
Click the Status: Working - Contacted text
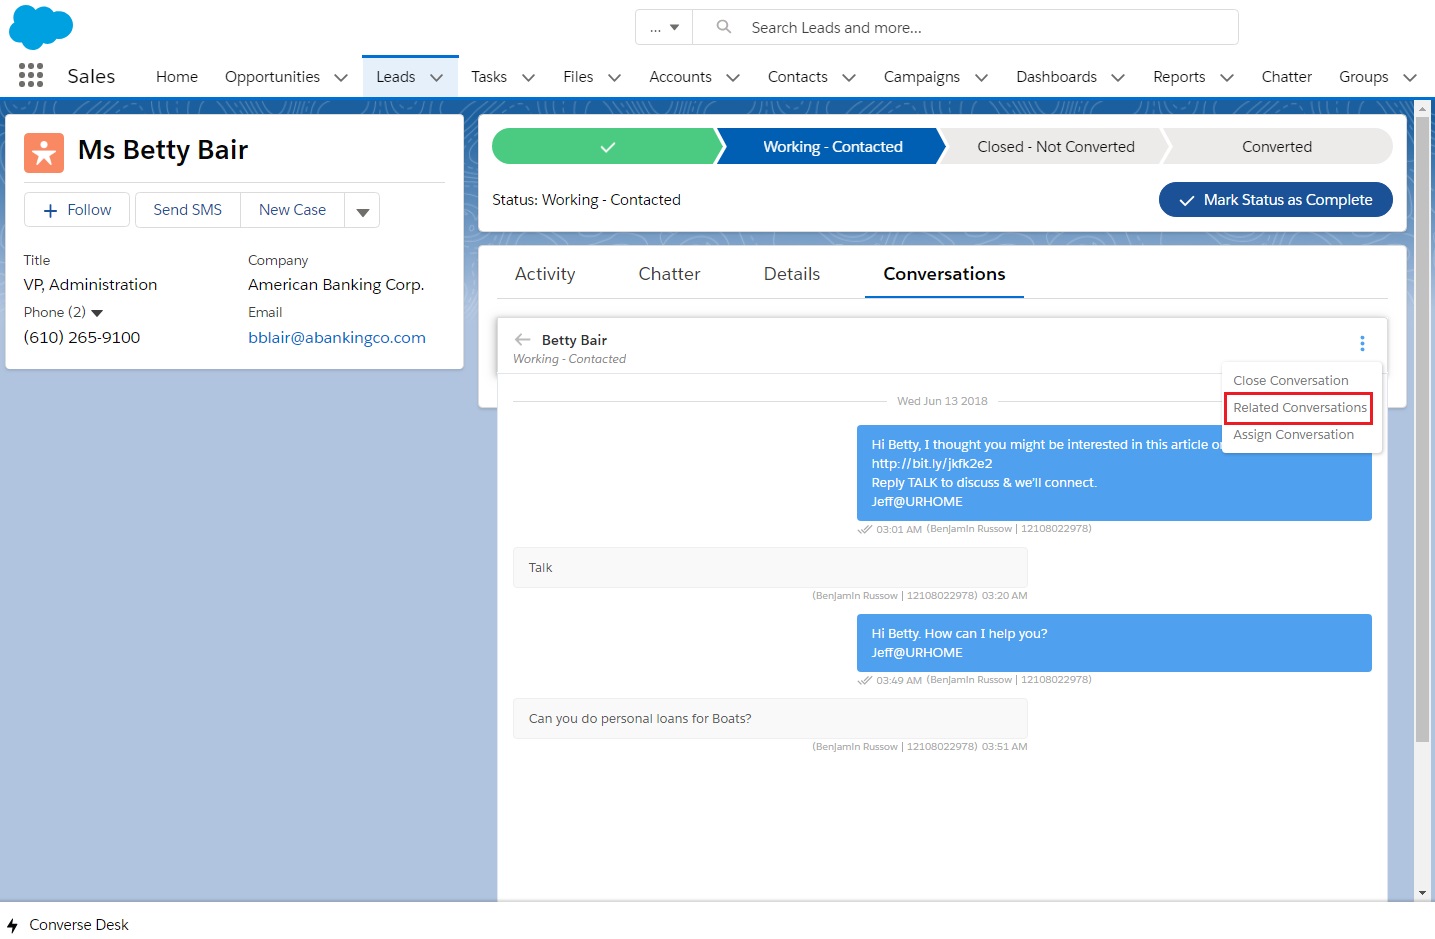click(x=586, y=200)
